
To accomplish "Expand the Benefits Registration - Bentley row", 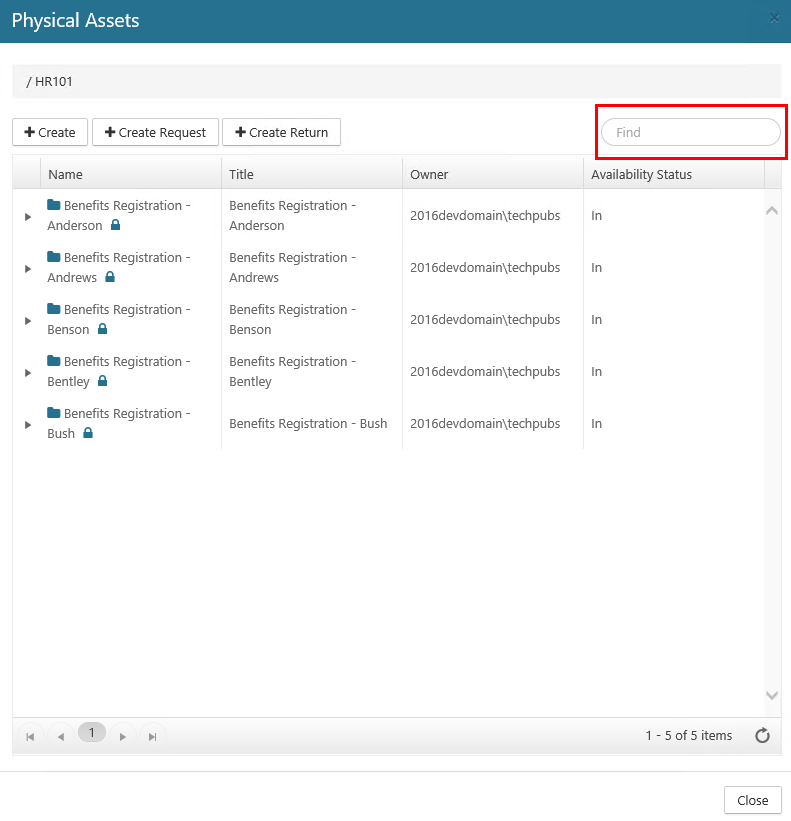I will tap(28, 372).
